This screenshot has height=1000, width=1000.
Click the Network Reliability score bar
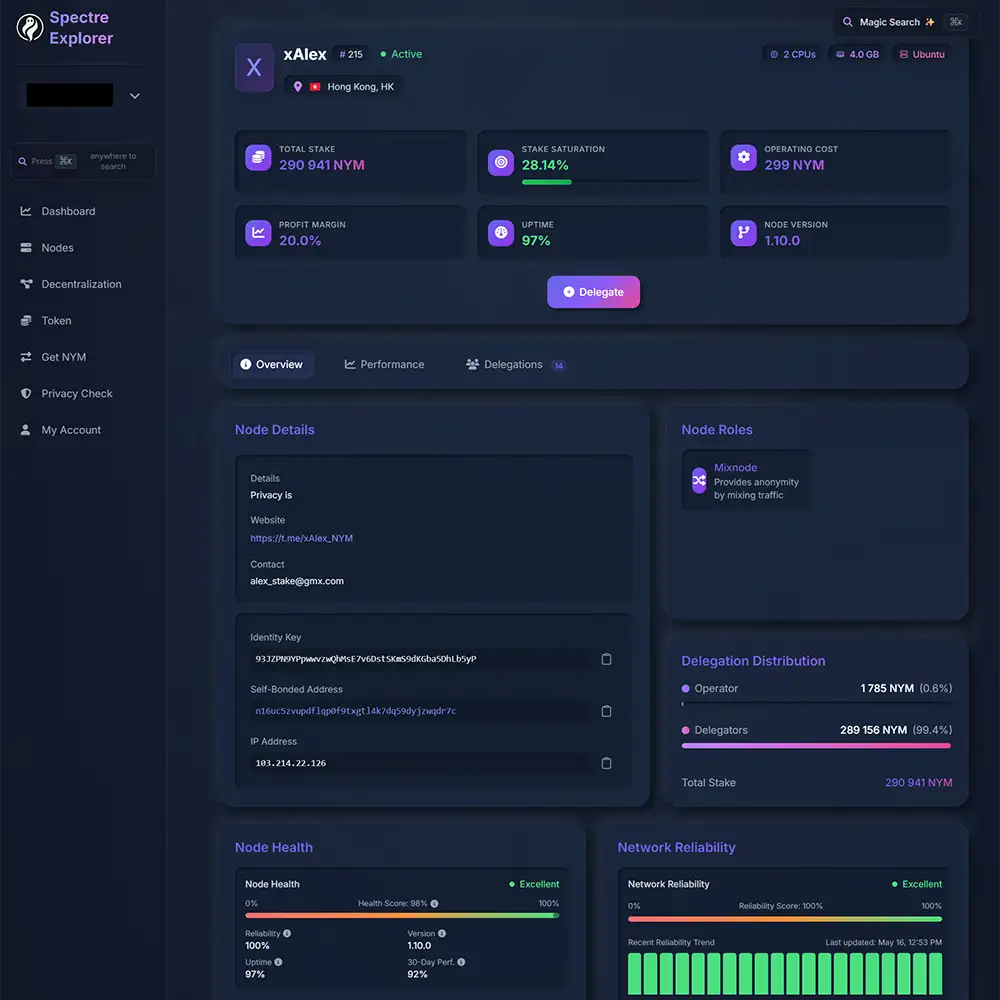coord(784,919)
